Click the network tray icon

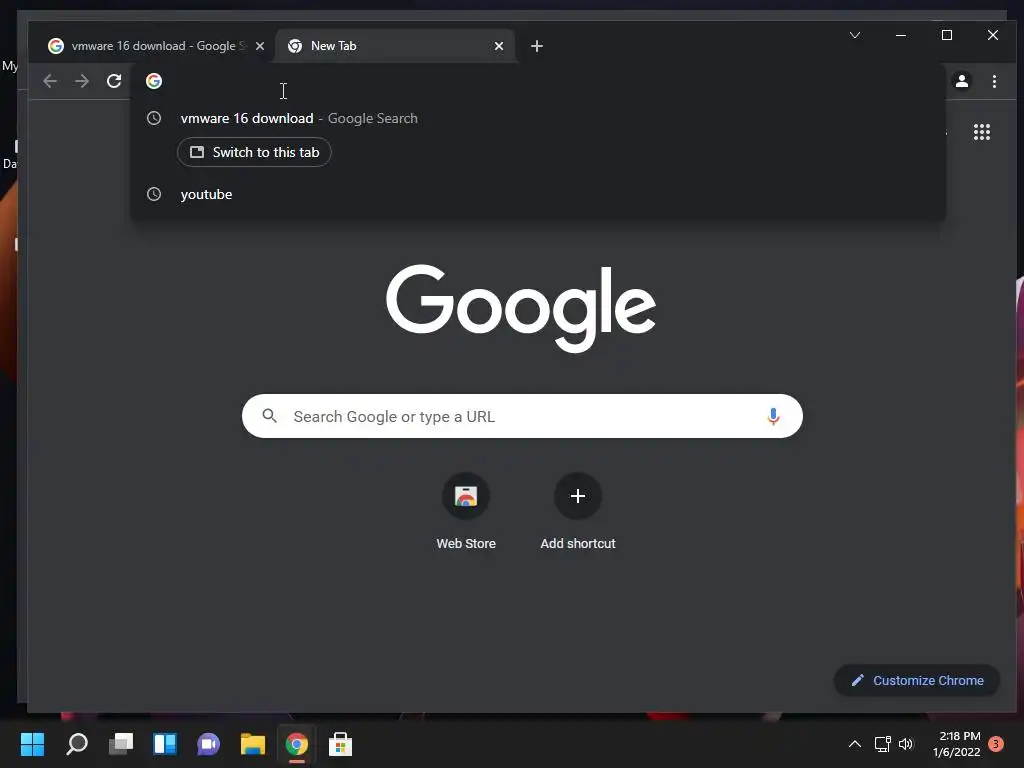883,744
